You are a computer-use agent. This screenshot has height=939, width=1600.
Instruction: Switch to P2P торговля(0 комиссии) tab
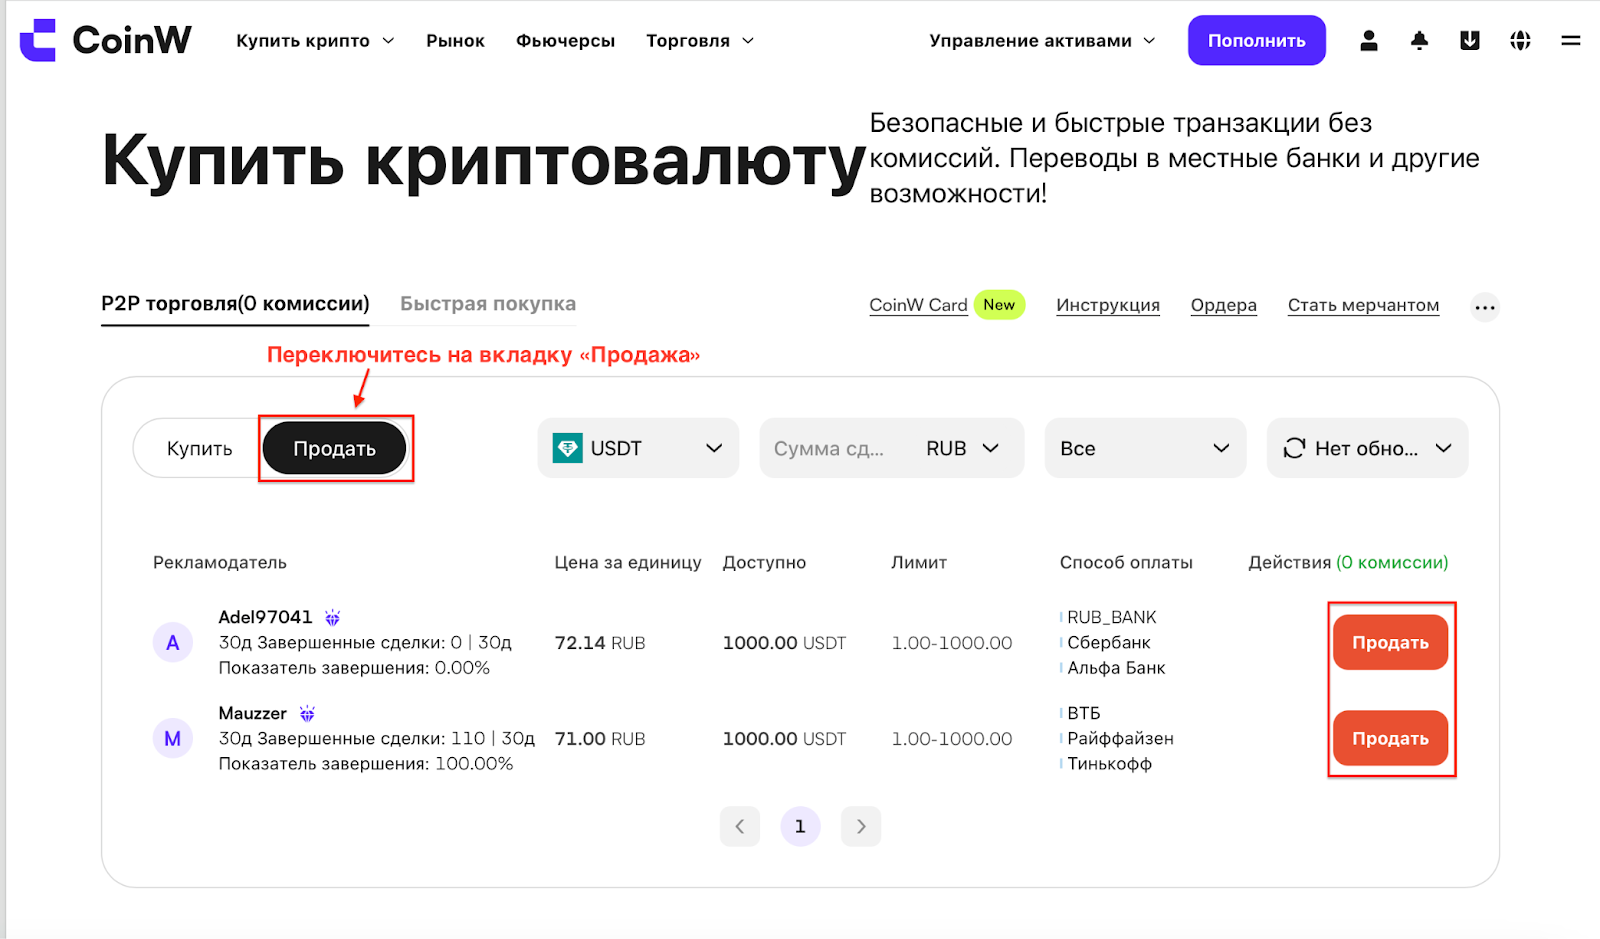[x=235, y=304]
